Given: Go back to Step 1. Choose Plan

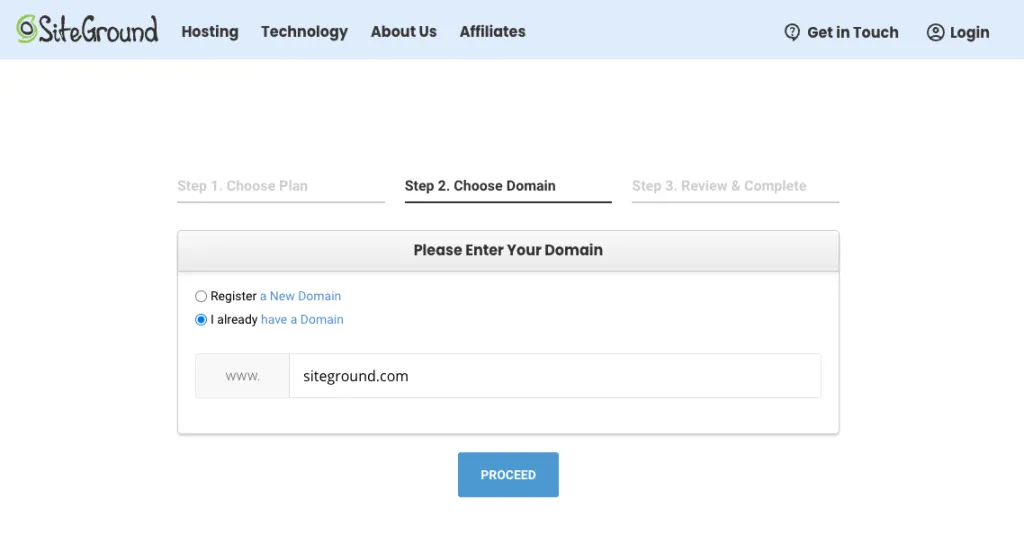Looking at the screenshot, I should tap(242, 186).
